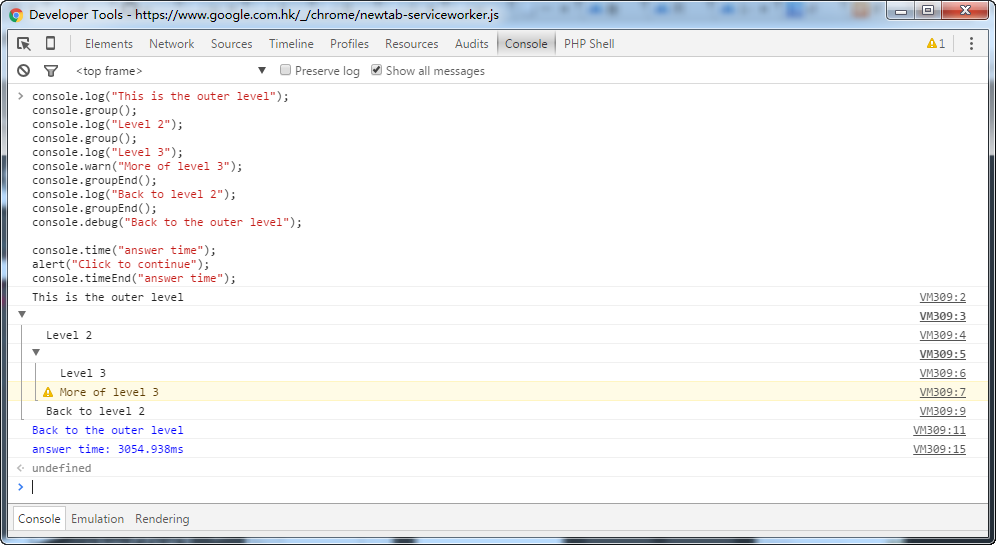The image size is (996, 545).
Task: Switch to the Network tab
Action: (172, 44)
